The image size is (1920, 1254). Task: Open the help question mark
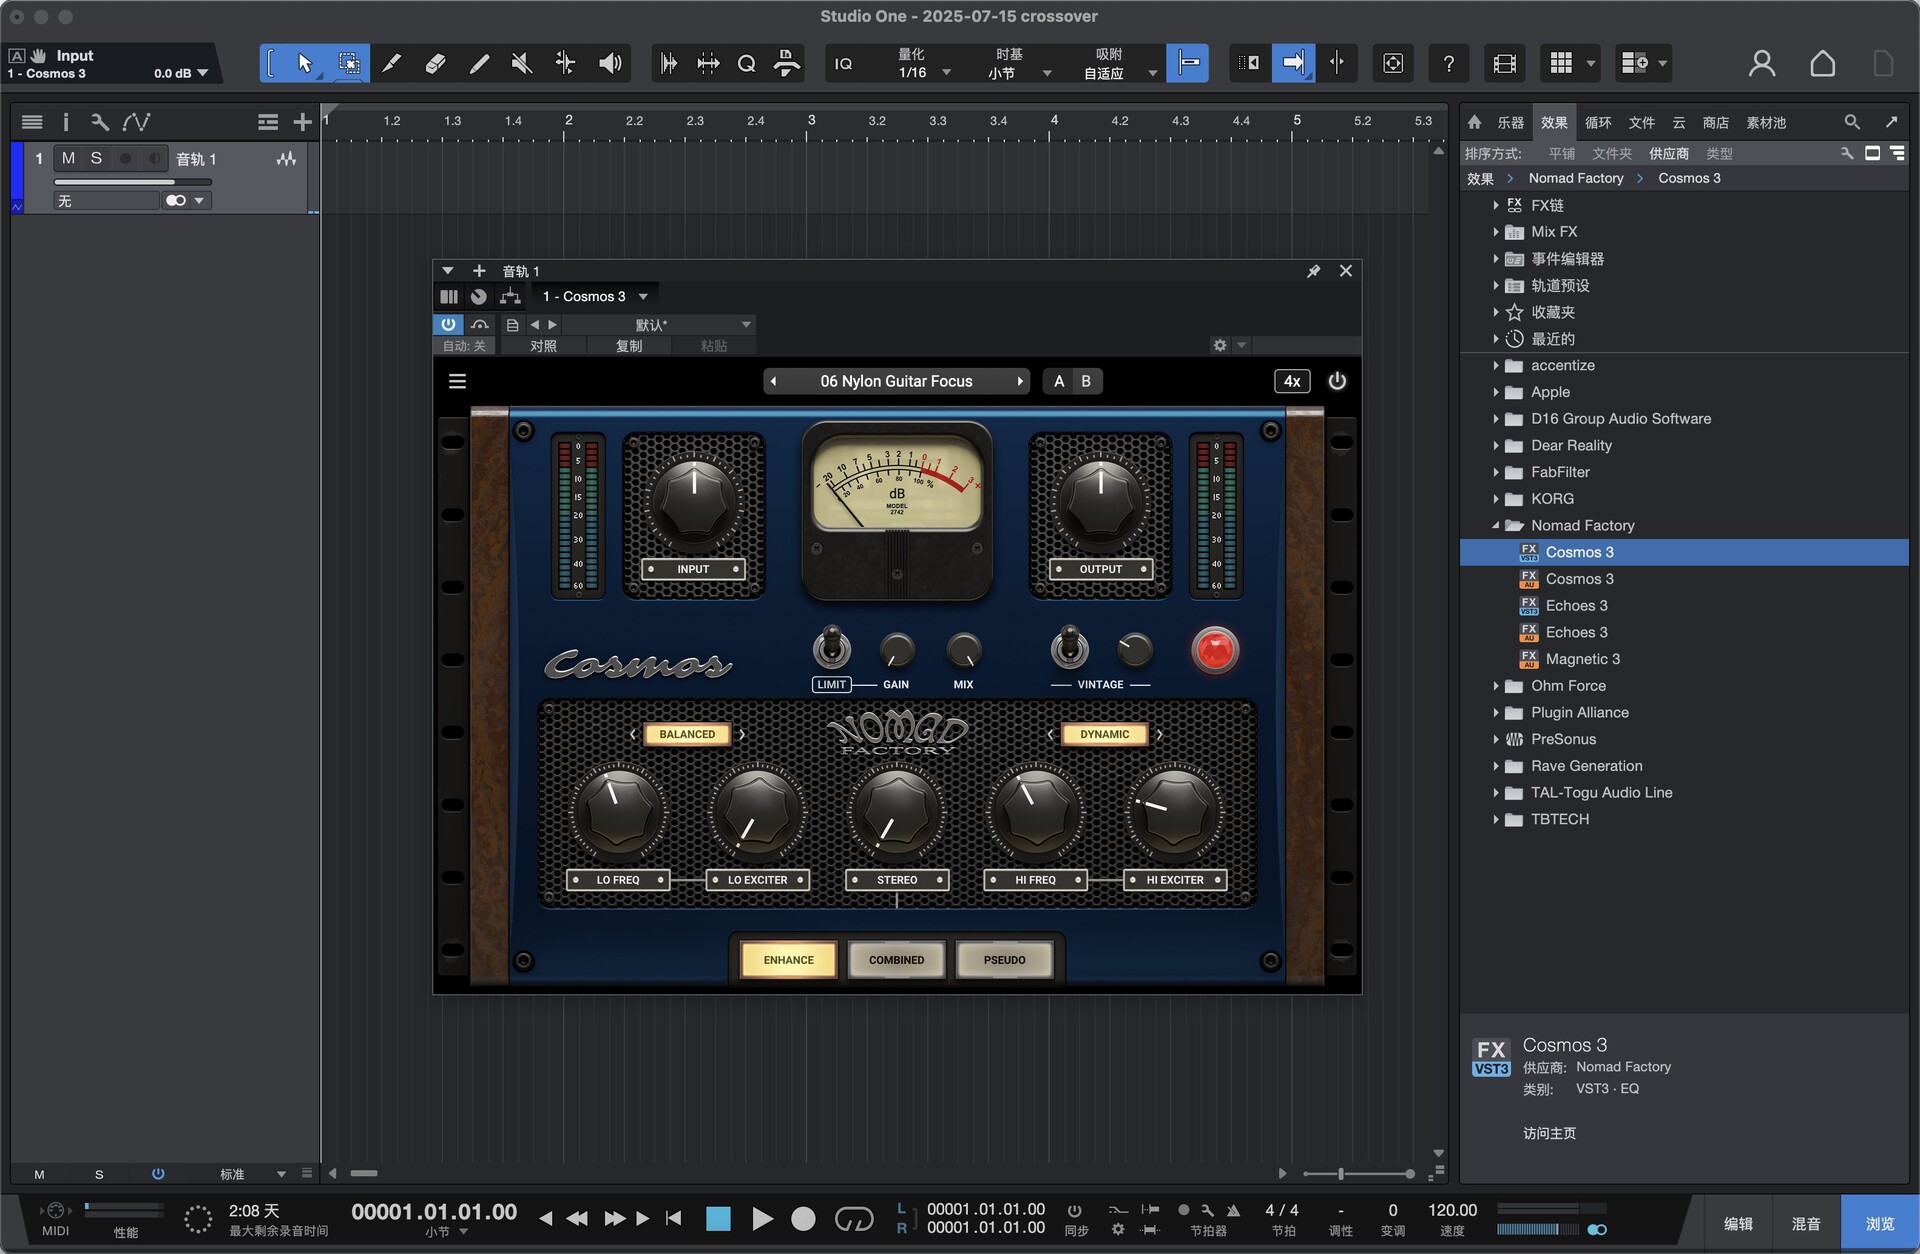[1448, 64]
